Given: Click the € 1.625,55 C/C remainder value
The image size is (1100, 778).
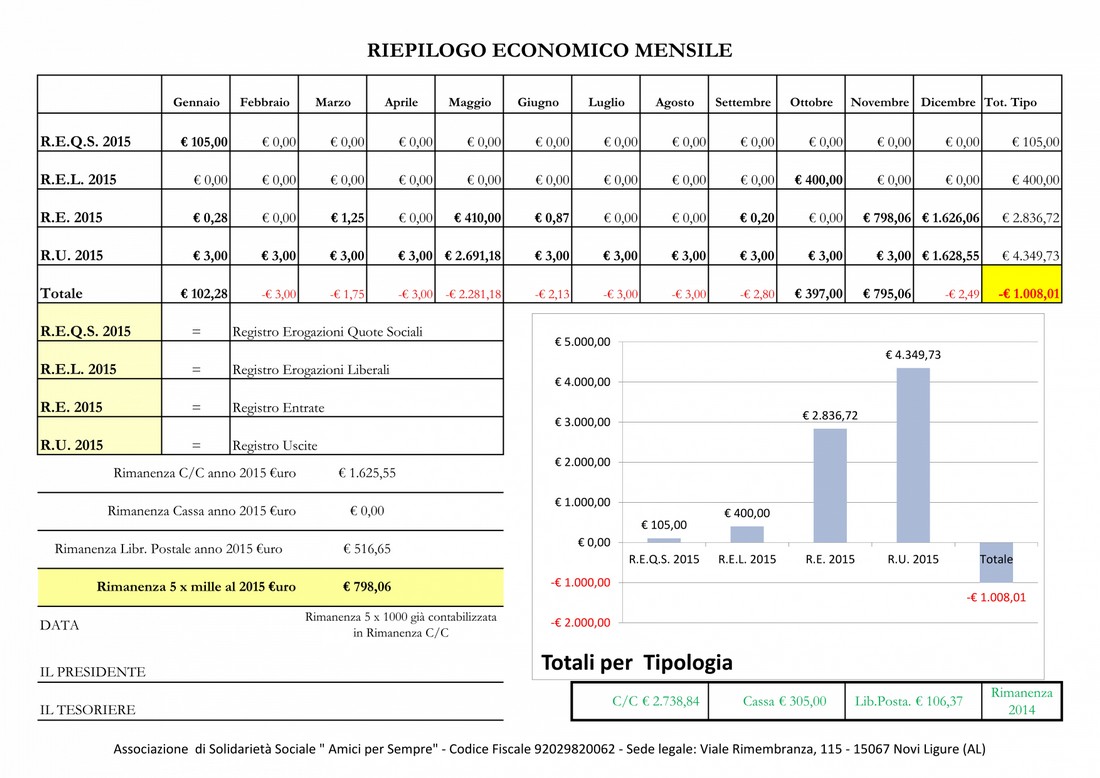Looking at the screenshot, I should click(367, 473).
